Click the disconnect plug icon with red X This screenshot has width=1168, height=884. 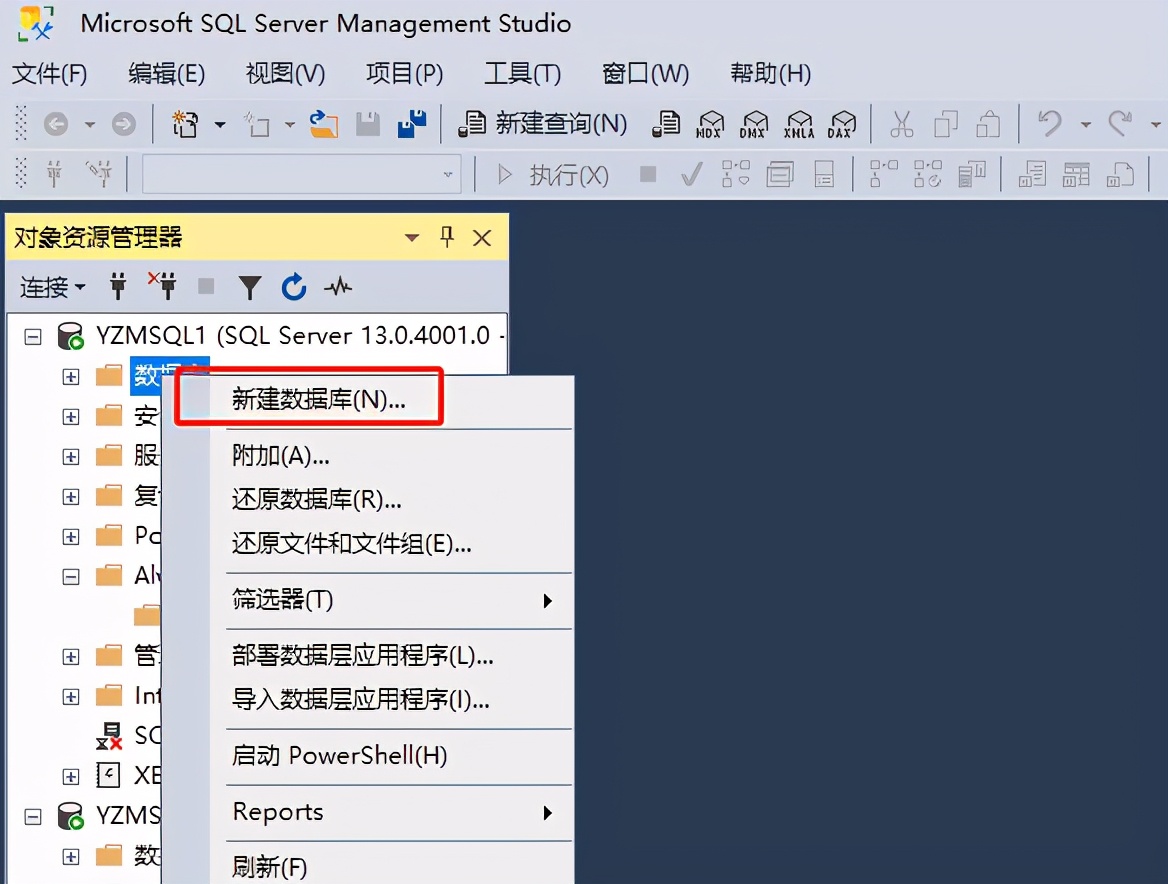point(162,286)
